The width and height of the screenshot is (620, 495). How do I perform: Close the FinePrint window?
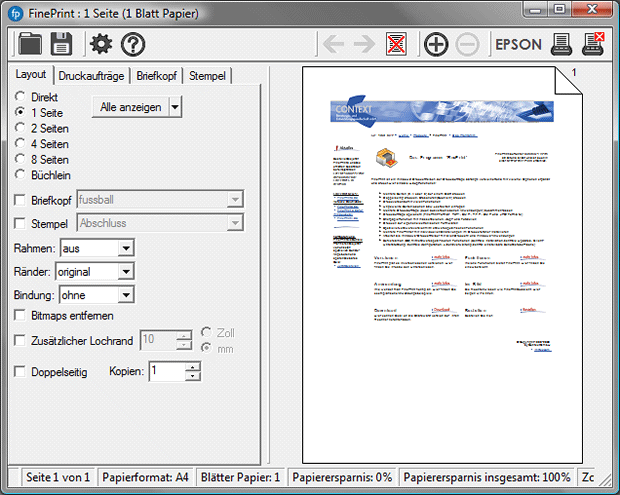tap(592, 9)
